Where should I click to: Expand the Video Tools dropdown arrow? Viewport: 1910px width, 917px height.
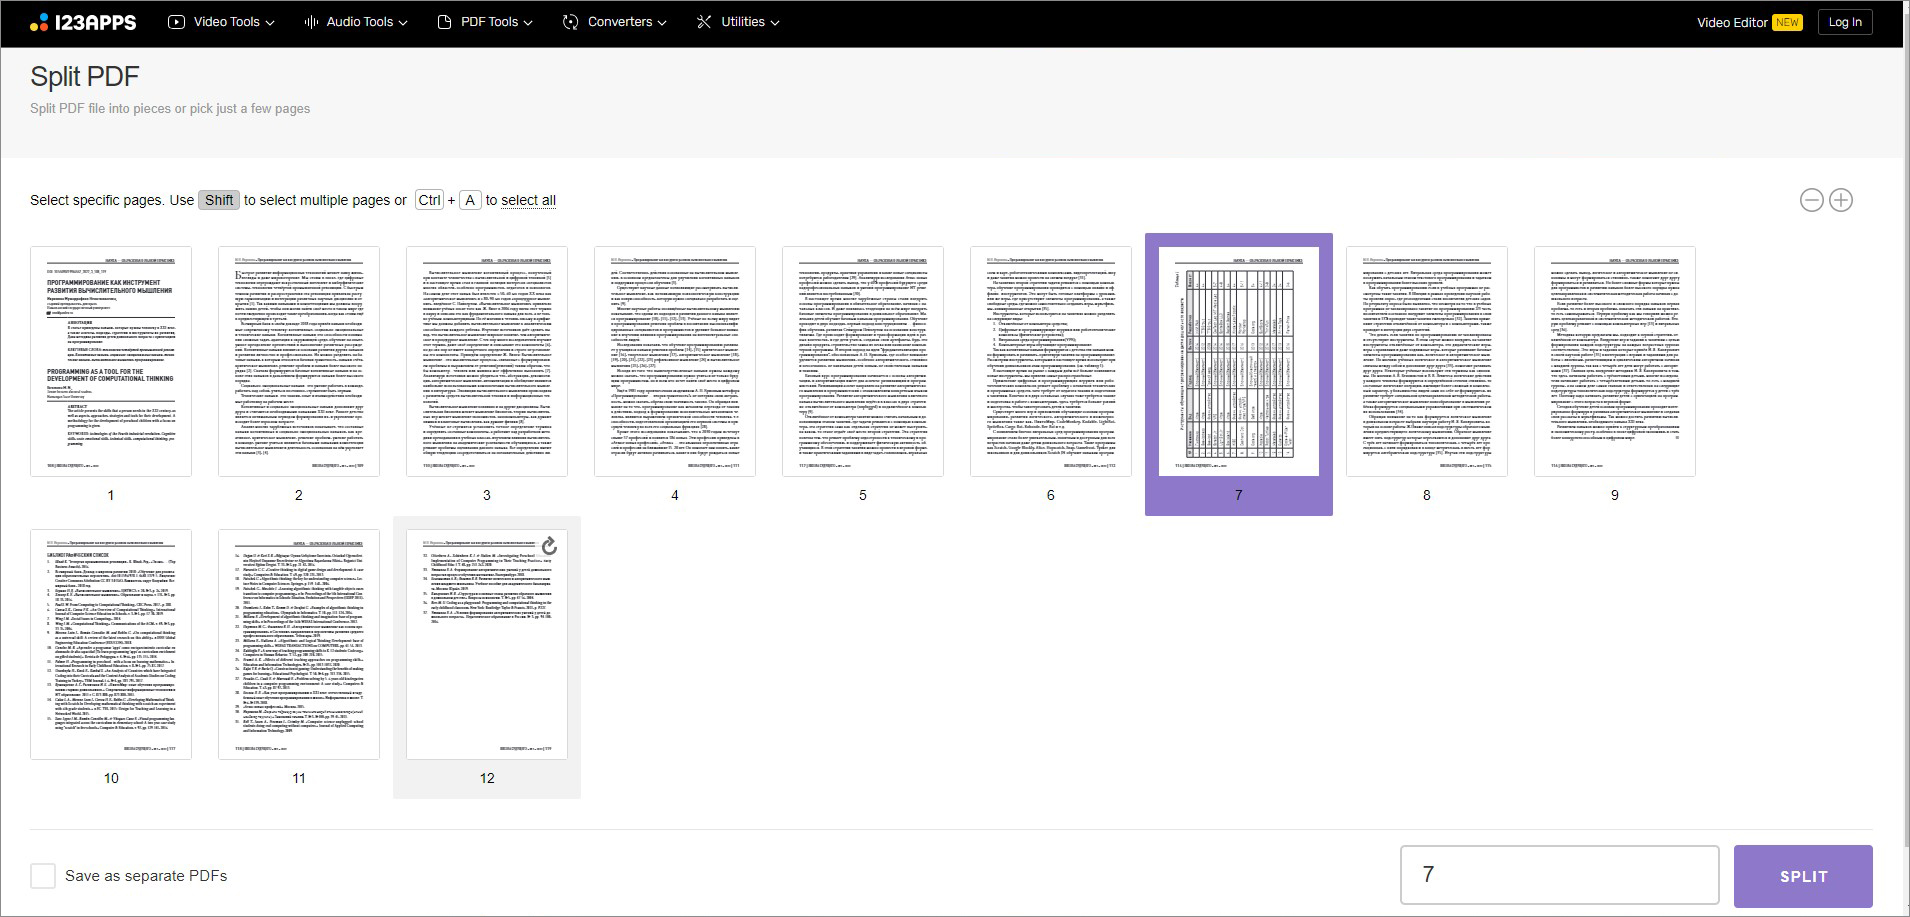(270, 23)
